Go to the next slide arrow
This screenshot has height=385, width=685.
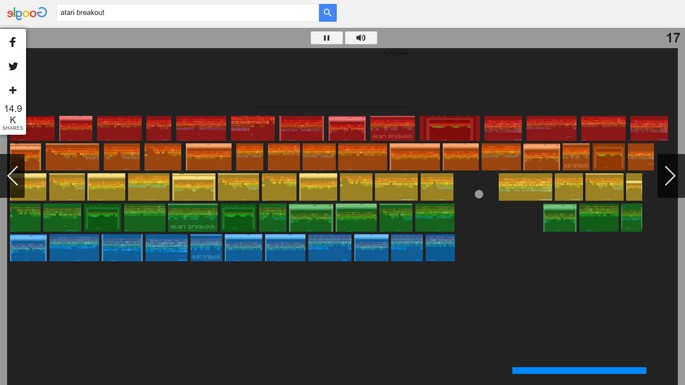click(x=671, y=176)
